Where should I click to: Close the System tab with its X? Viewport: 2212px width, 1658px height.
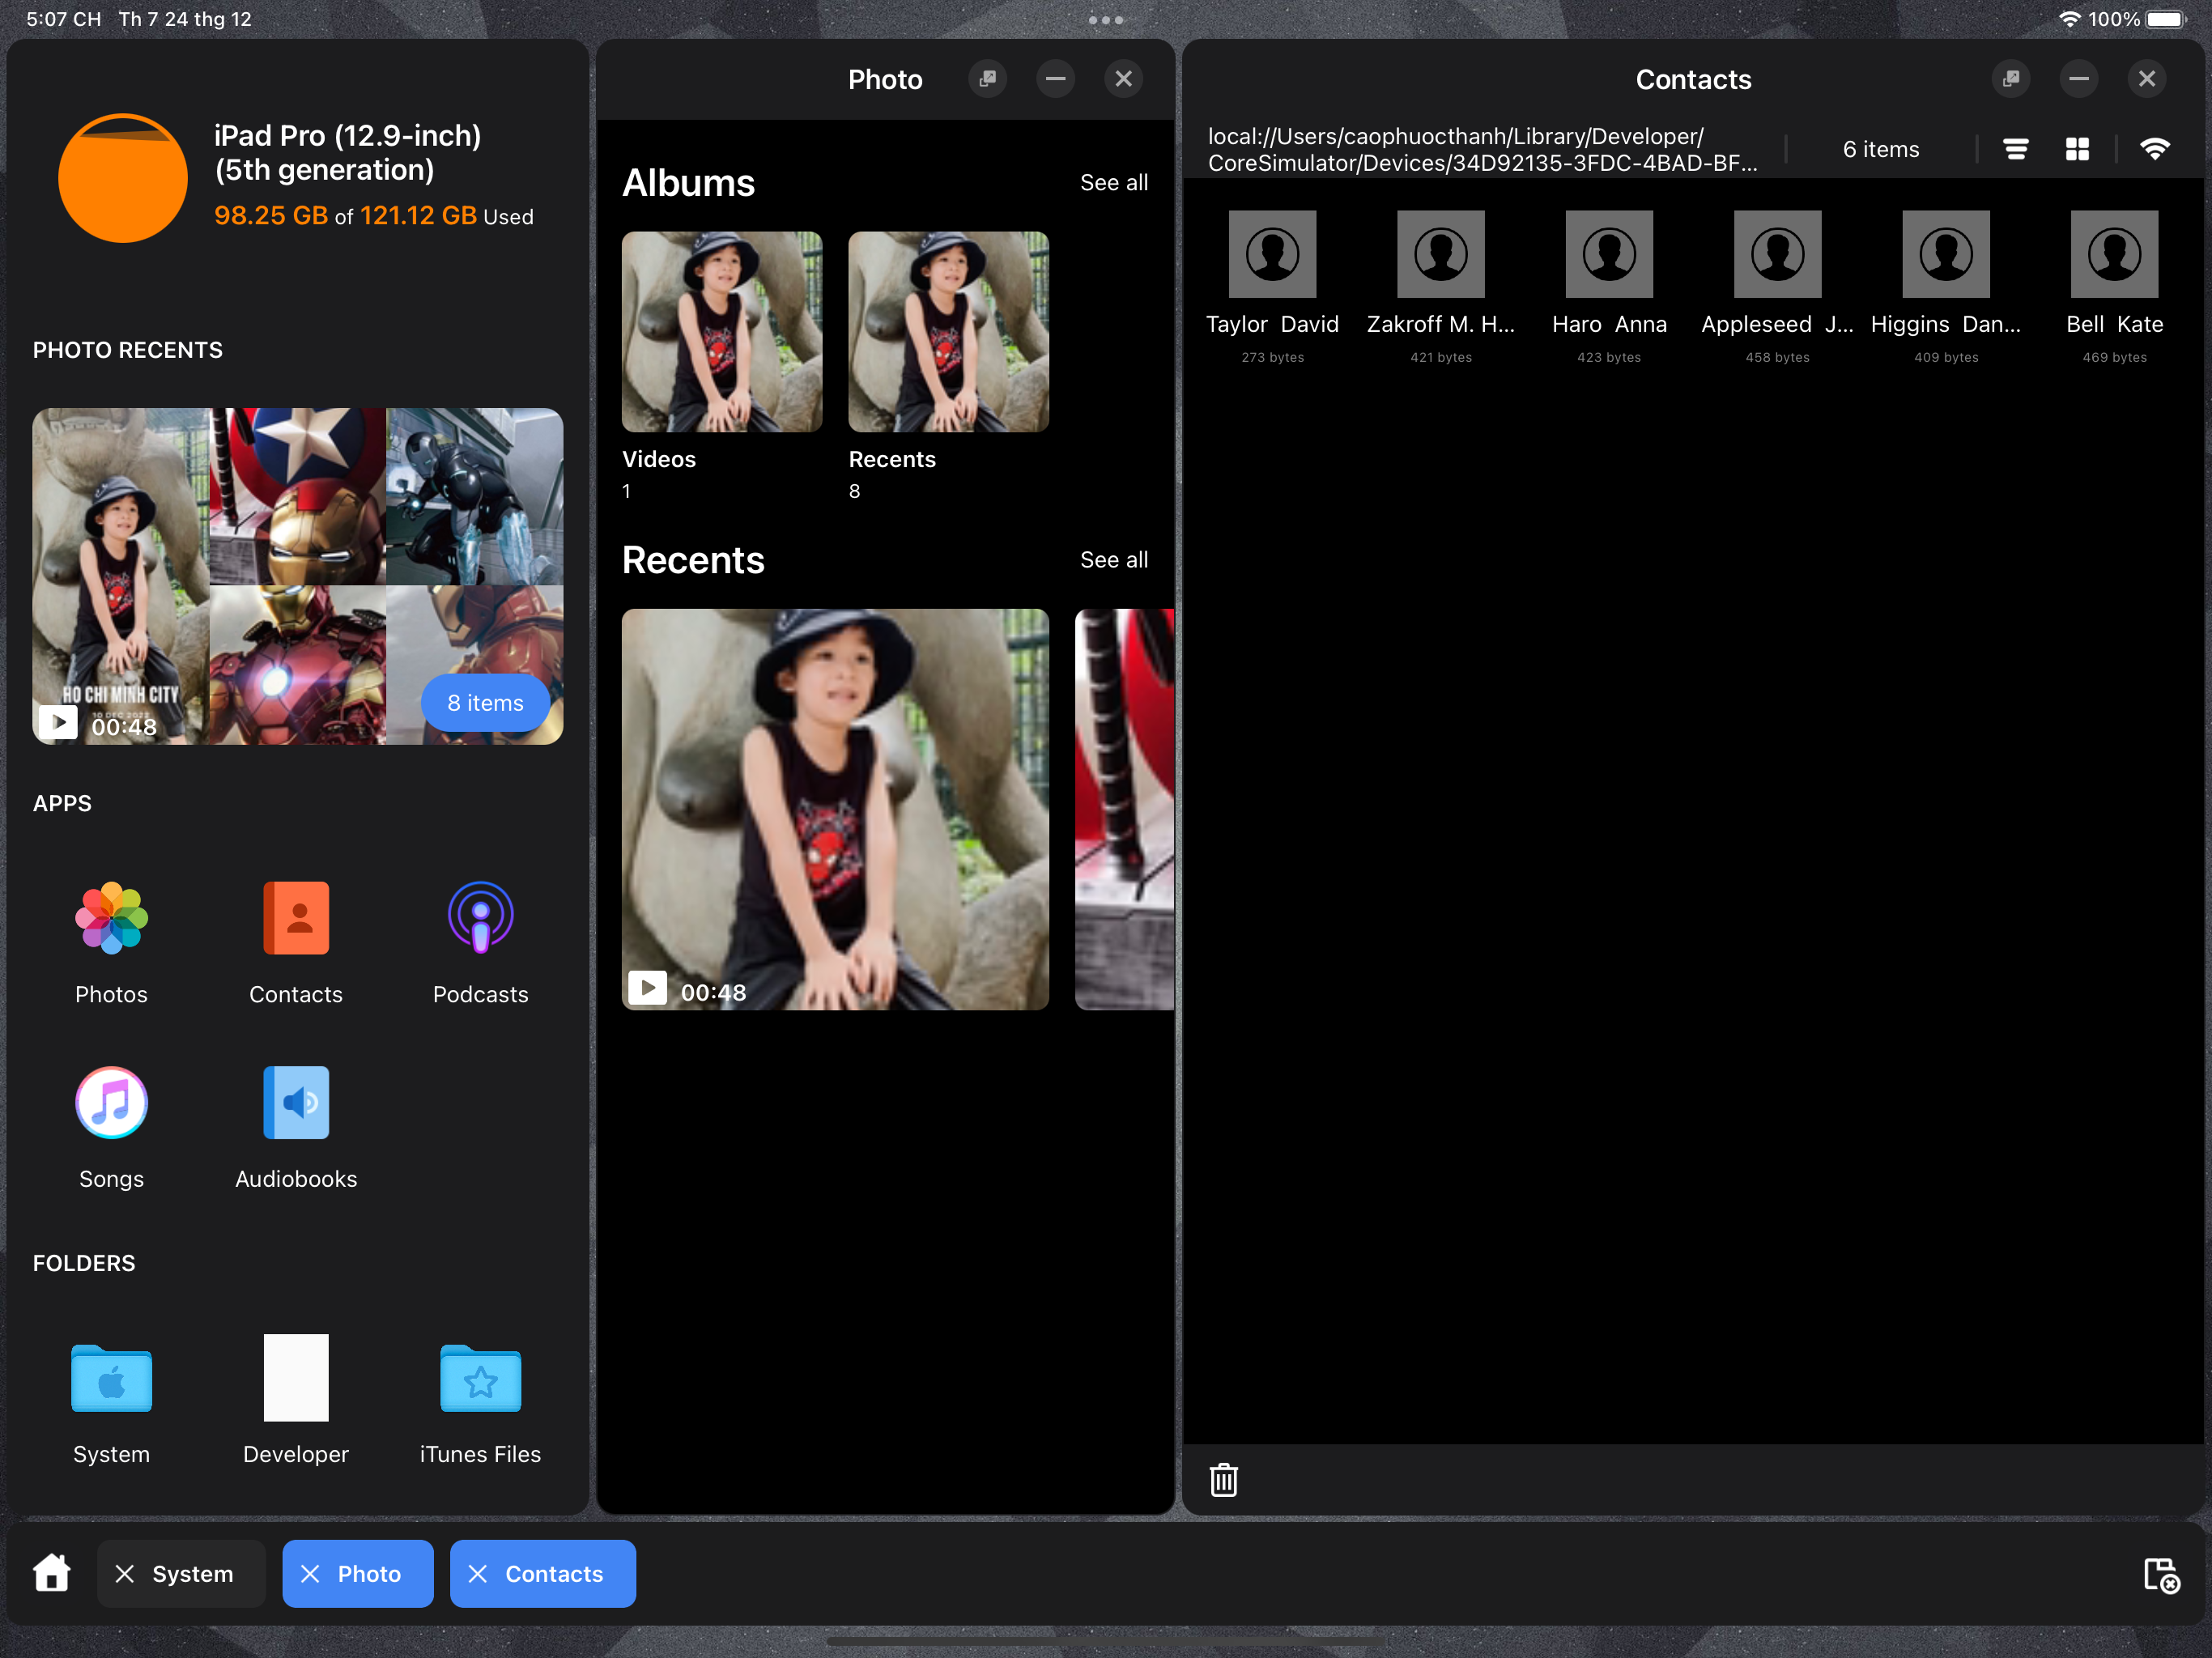(124, 1574)
